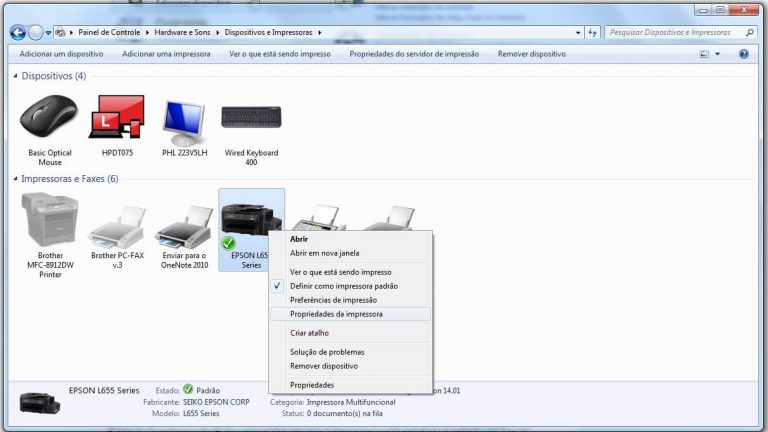Click Adicionar um dispositivo toolbar button
The image size is (768, 432).
[61, 54]
